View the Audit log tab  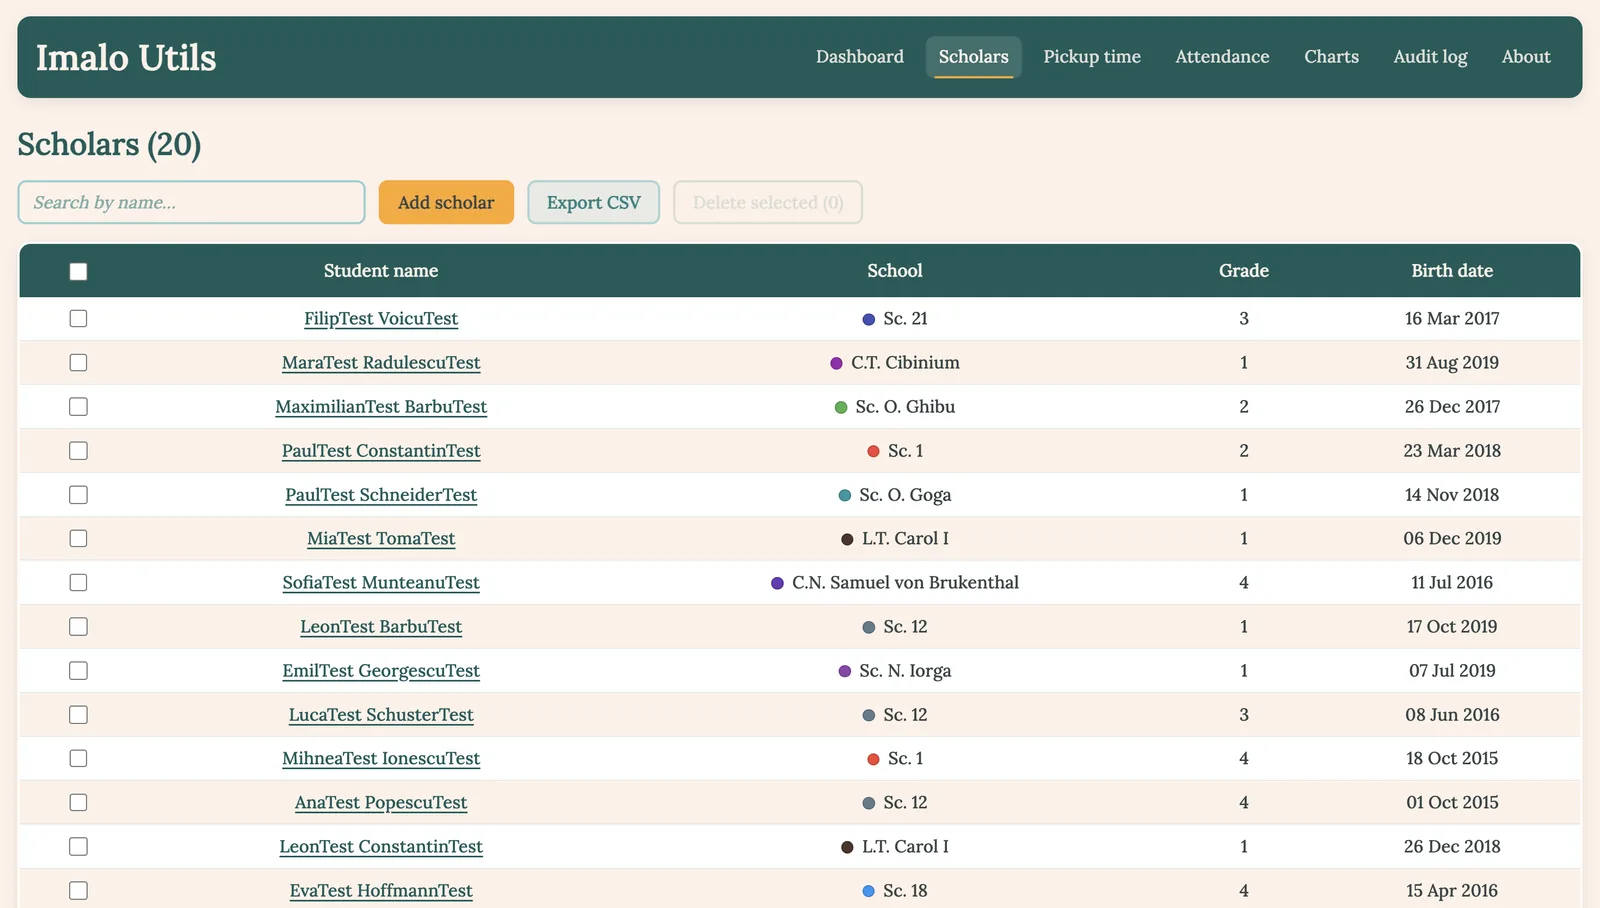click(1430, 57)
